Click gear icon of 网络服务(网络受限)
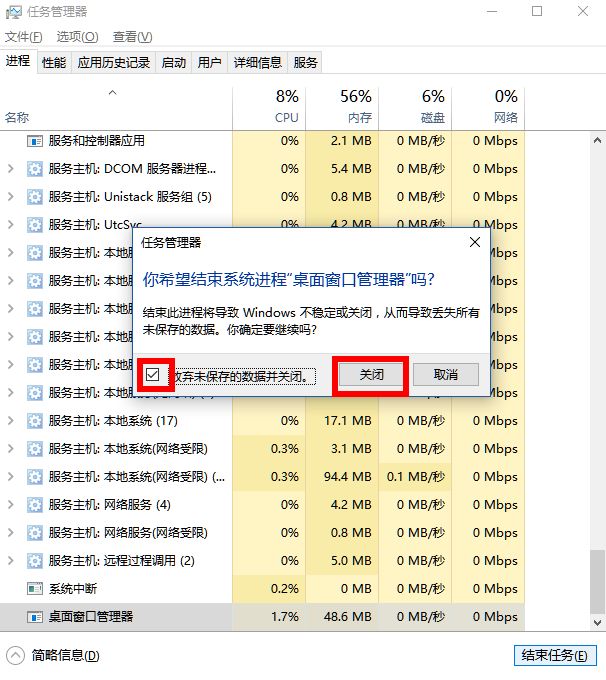 (35, 533)
